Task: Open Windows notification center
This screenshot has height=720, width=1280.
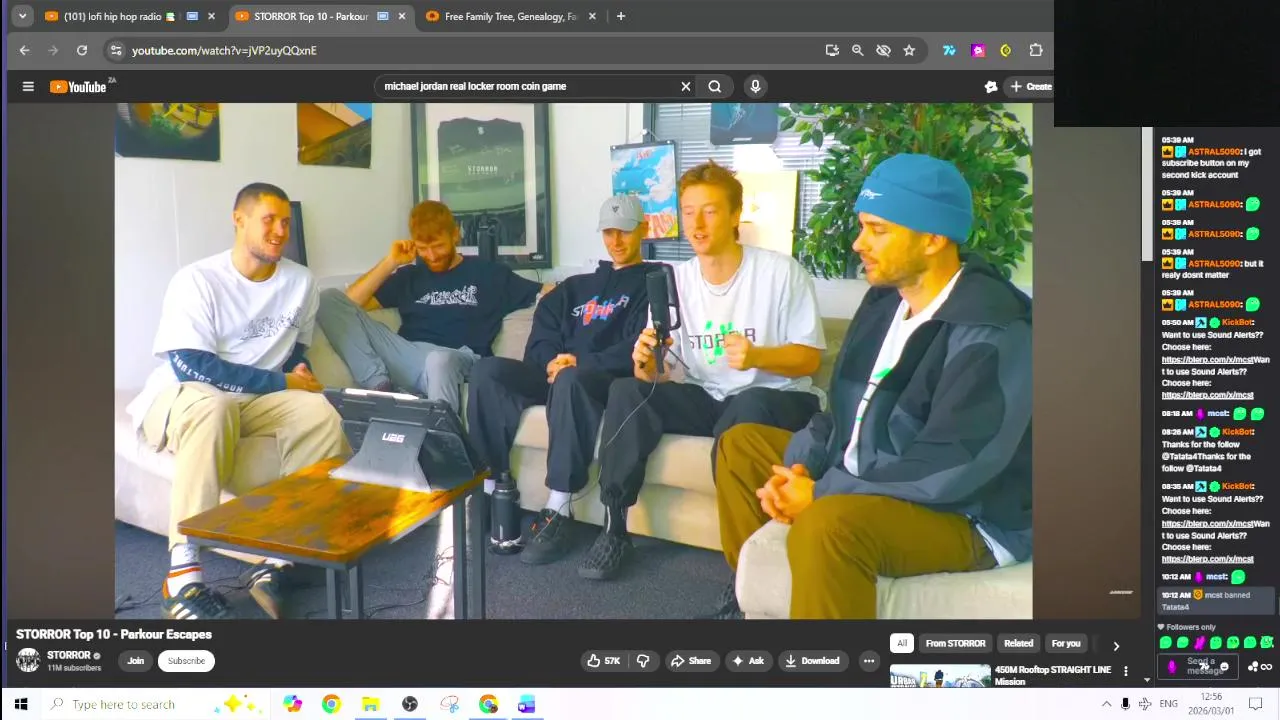Action: point(1256,704)
